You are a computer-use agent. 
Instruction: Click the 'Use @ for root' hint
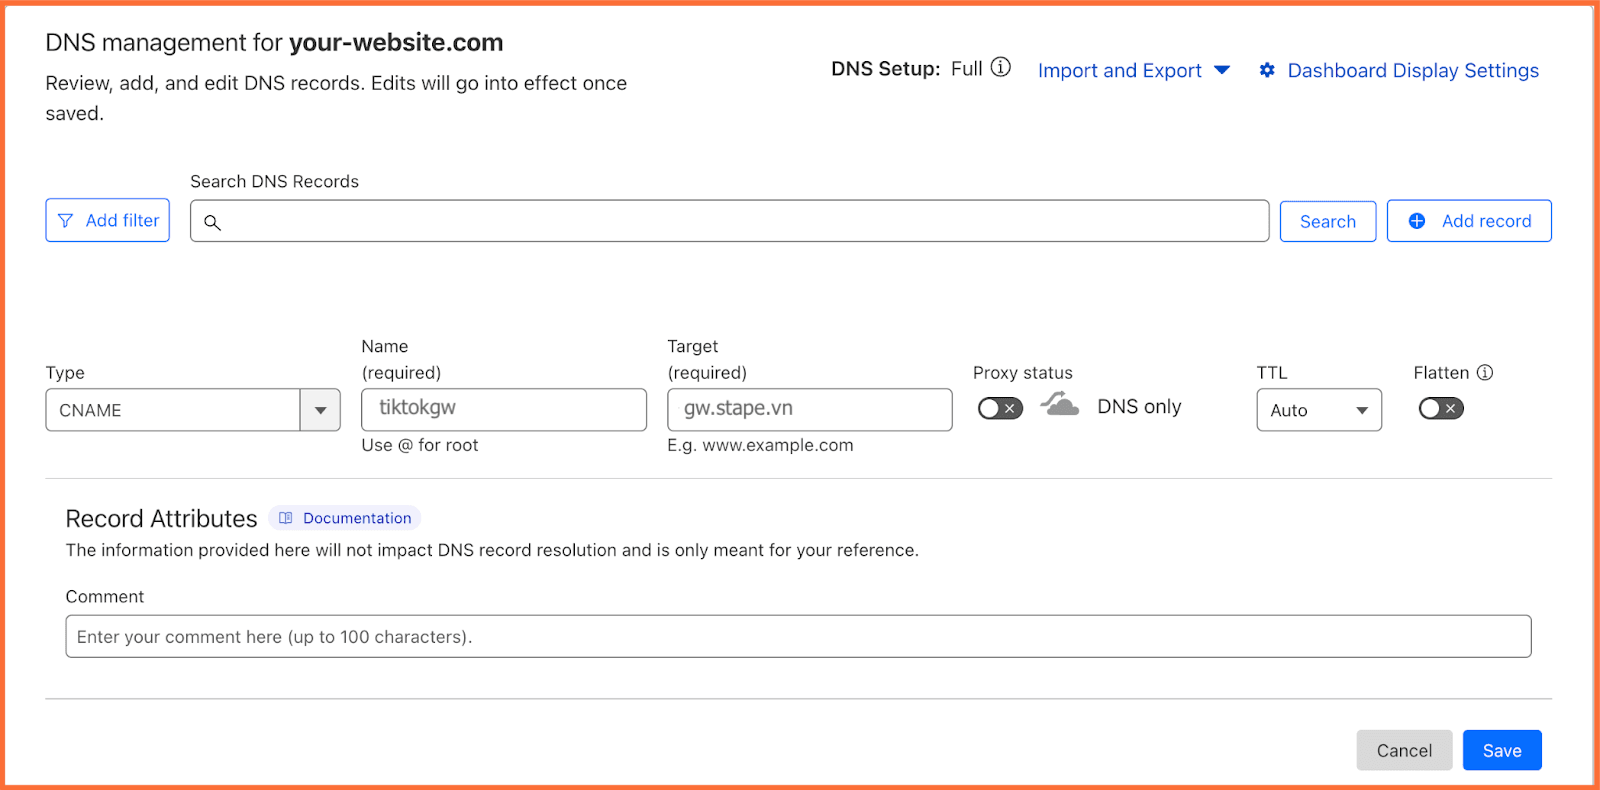[420, 445]
